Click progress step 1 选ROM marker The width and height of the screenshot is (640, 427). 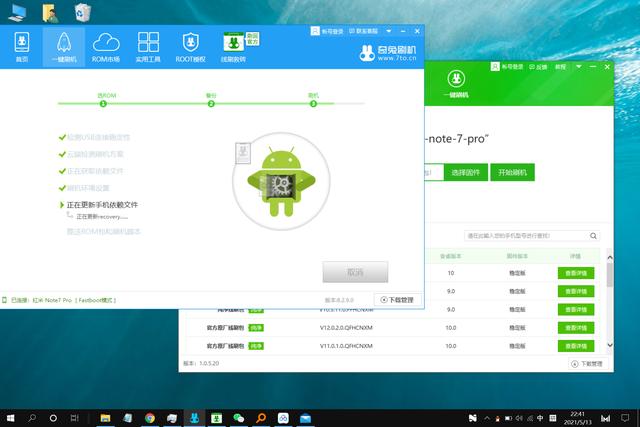coord(103,104)
